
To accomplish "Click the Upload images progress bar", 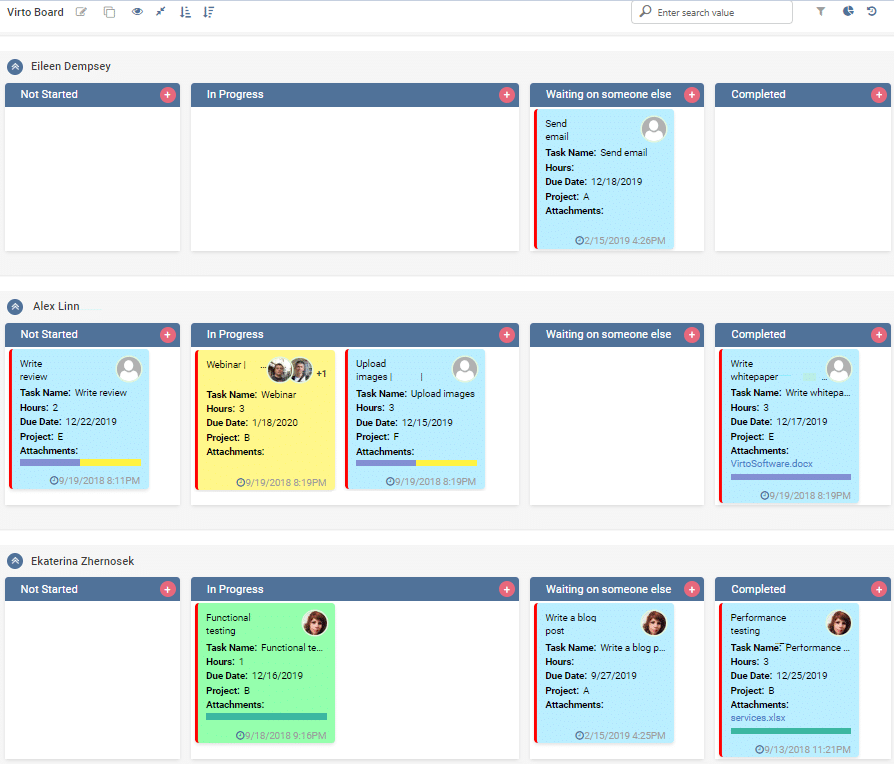I will [416, 463].
